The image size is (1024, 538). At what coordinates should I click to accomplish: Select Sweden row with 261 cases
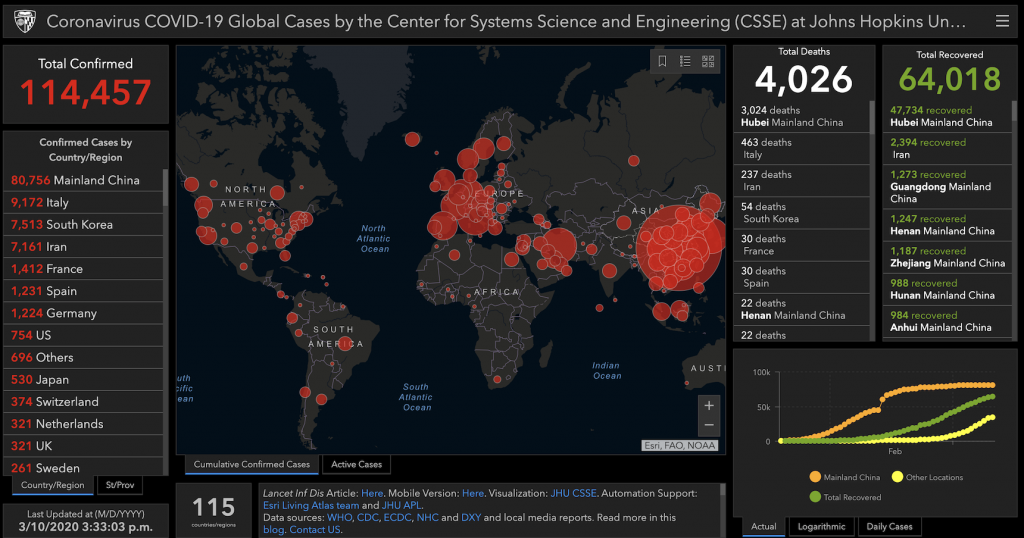83,467
